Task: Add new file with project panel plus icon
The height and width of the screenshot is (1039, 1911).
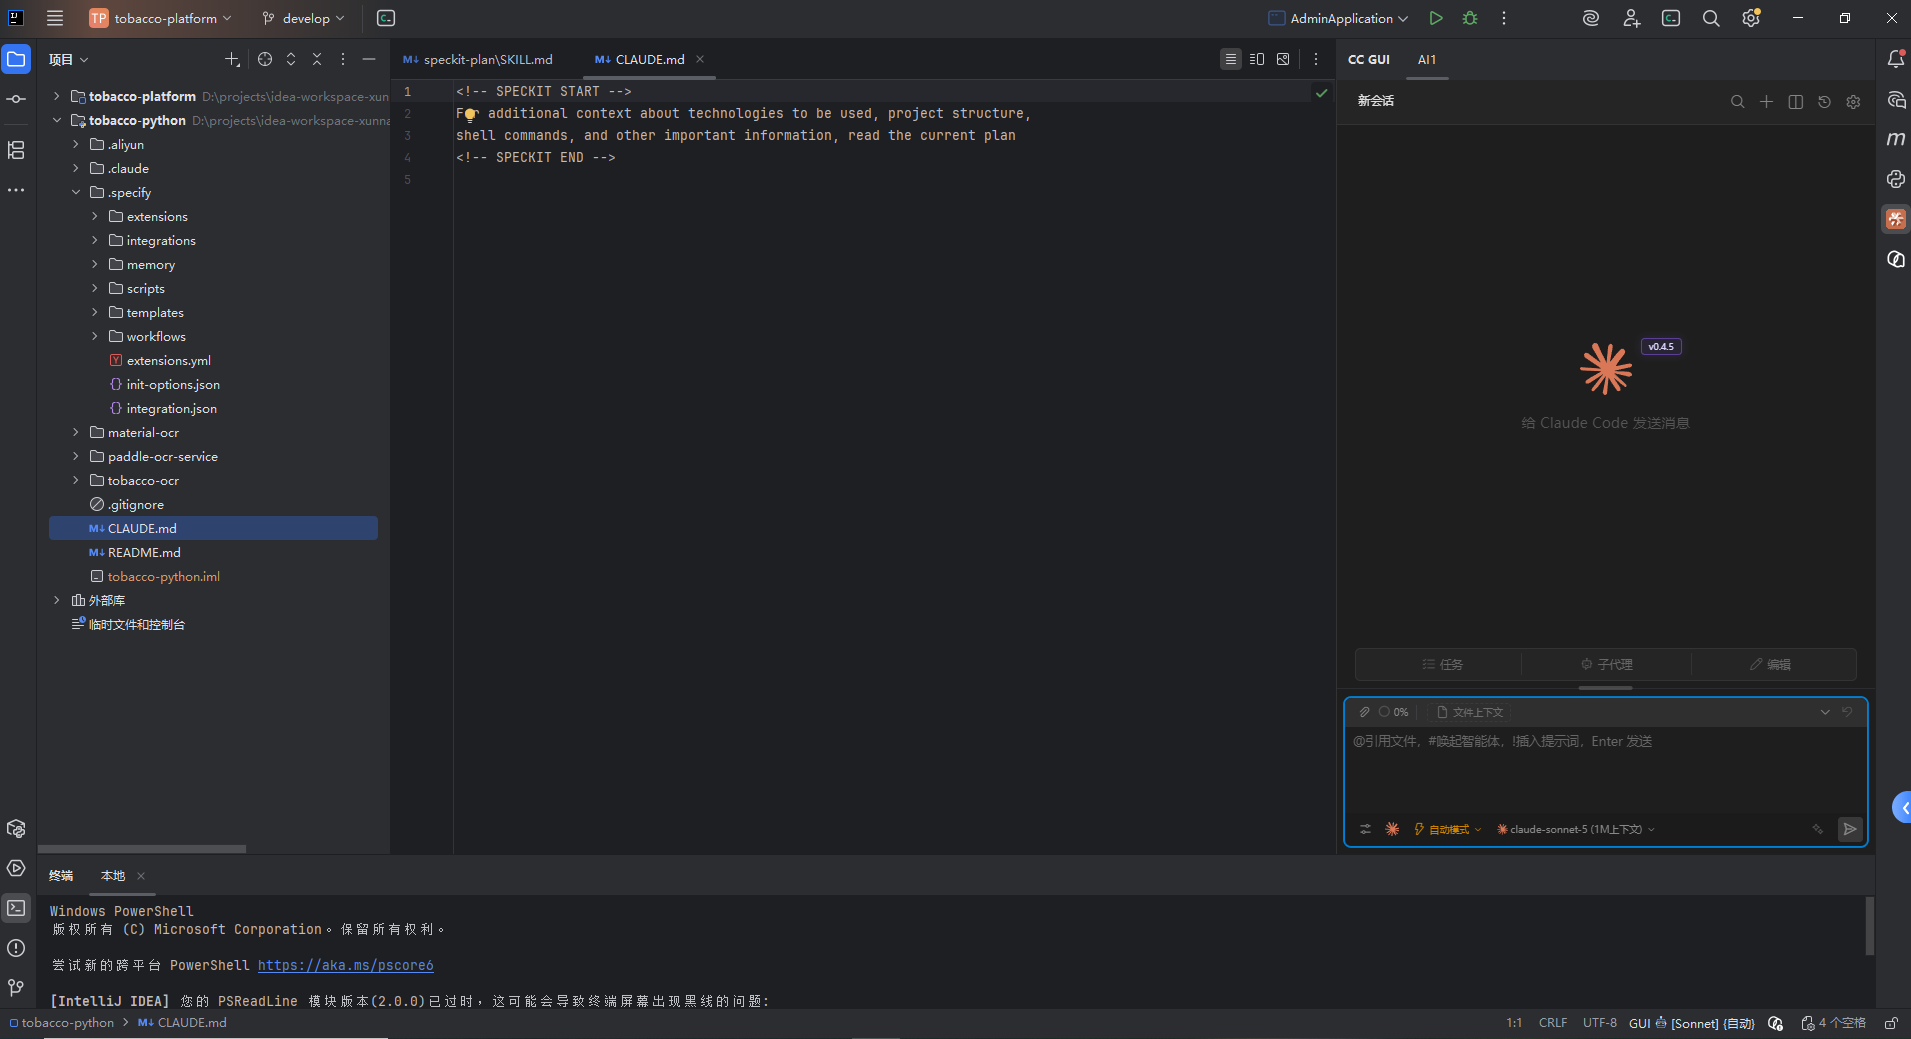Action: (232, 59)
